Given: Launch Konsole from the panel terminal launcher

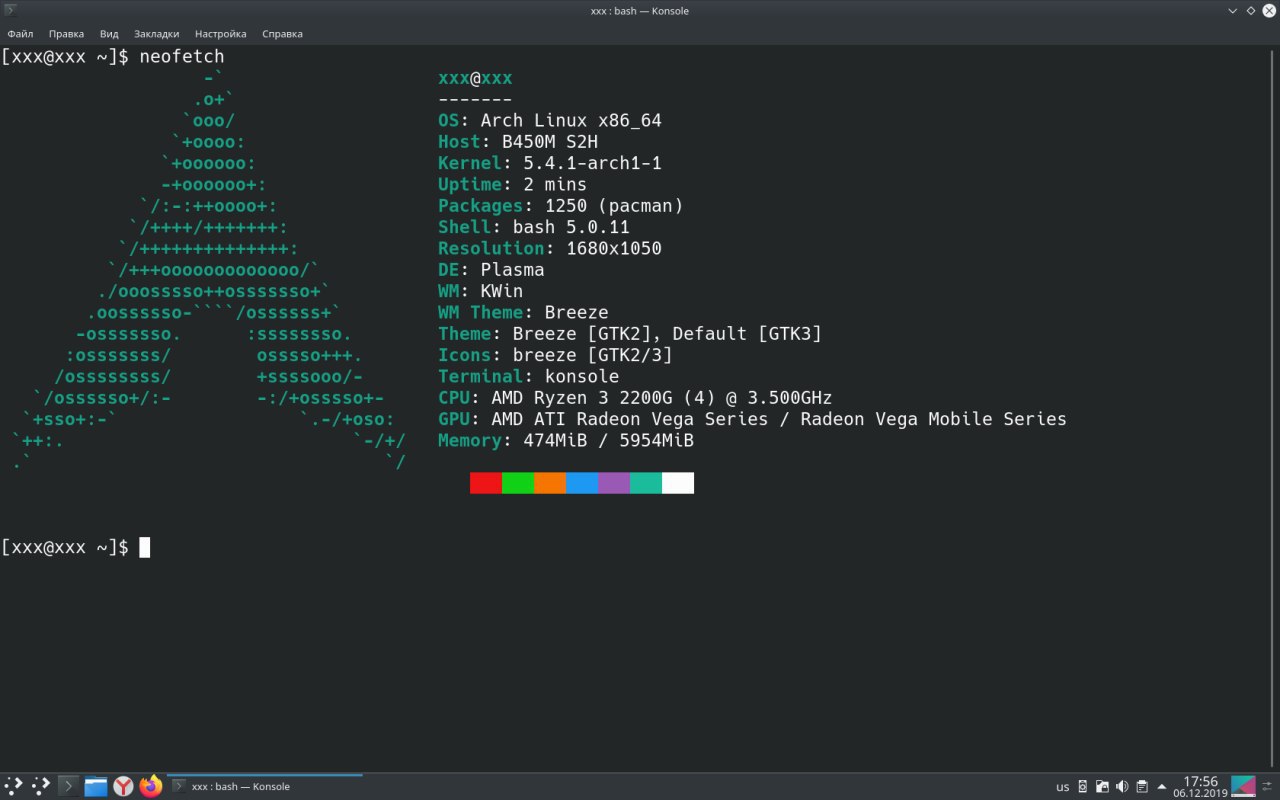Looking at the screenshot, I should pos(68,786).
